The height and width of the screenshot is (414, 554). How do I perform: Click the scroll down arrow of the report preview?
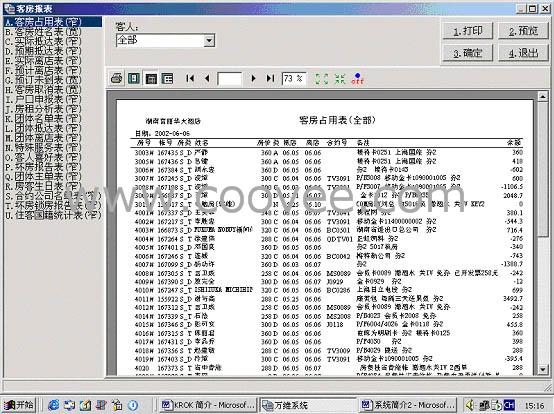[x=543, y=369]
